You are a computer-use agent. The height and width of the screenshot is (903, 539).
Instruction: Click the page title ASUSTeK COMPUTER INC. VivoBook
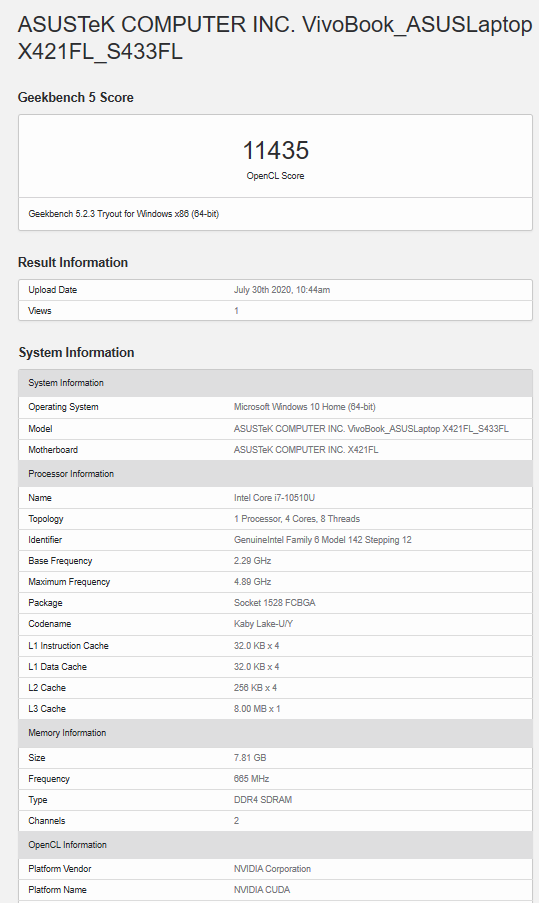275,37
